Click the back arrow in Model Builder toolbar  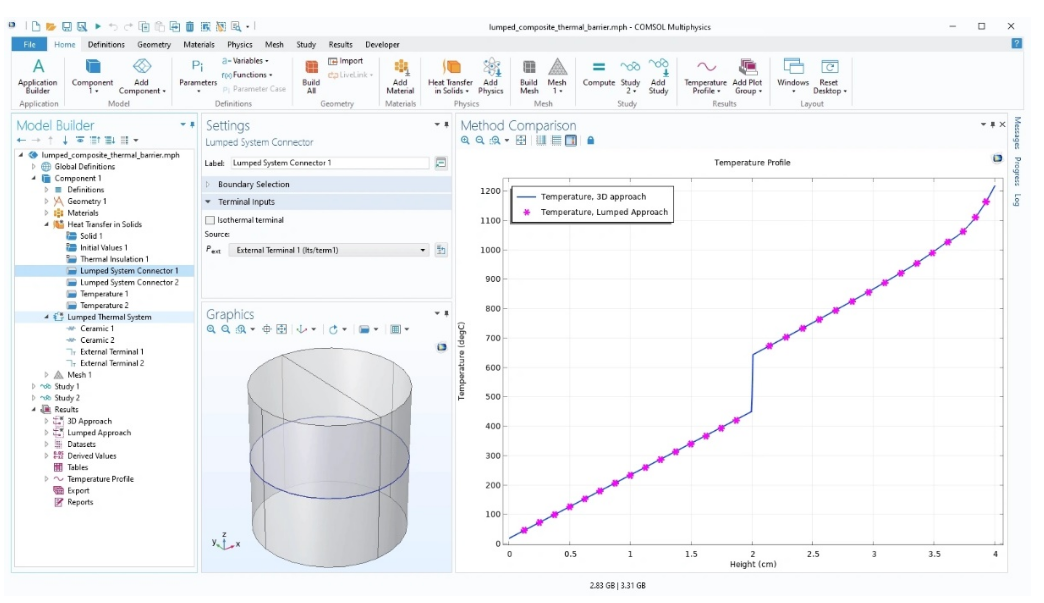click(x=21, y=140)
